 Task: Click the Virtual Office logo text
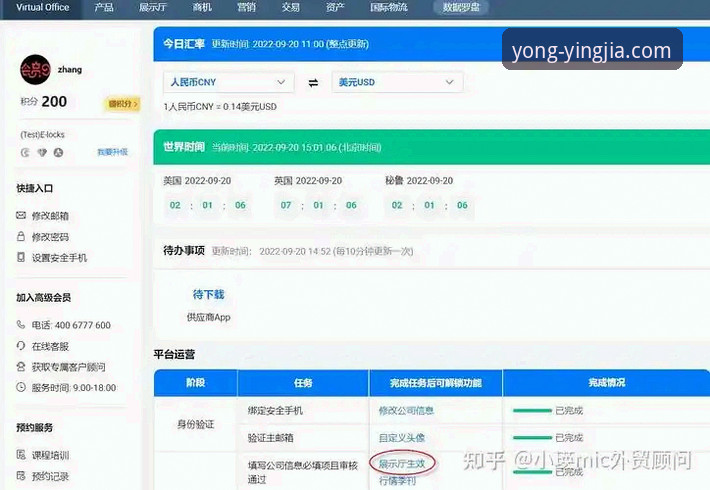click(x=43, y=7)
